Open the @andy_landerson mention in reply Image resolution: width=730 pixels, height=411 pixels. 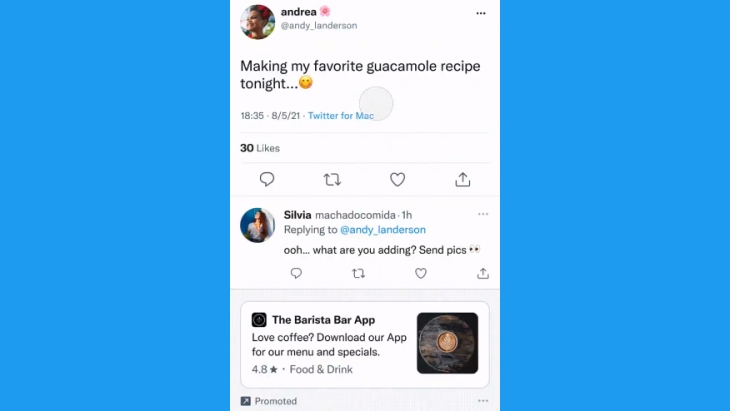tap(383, 229)
